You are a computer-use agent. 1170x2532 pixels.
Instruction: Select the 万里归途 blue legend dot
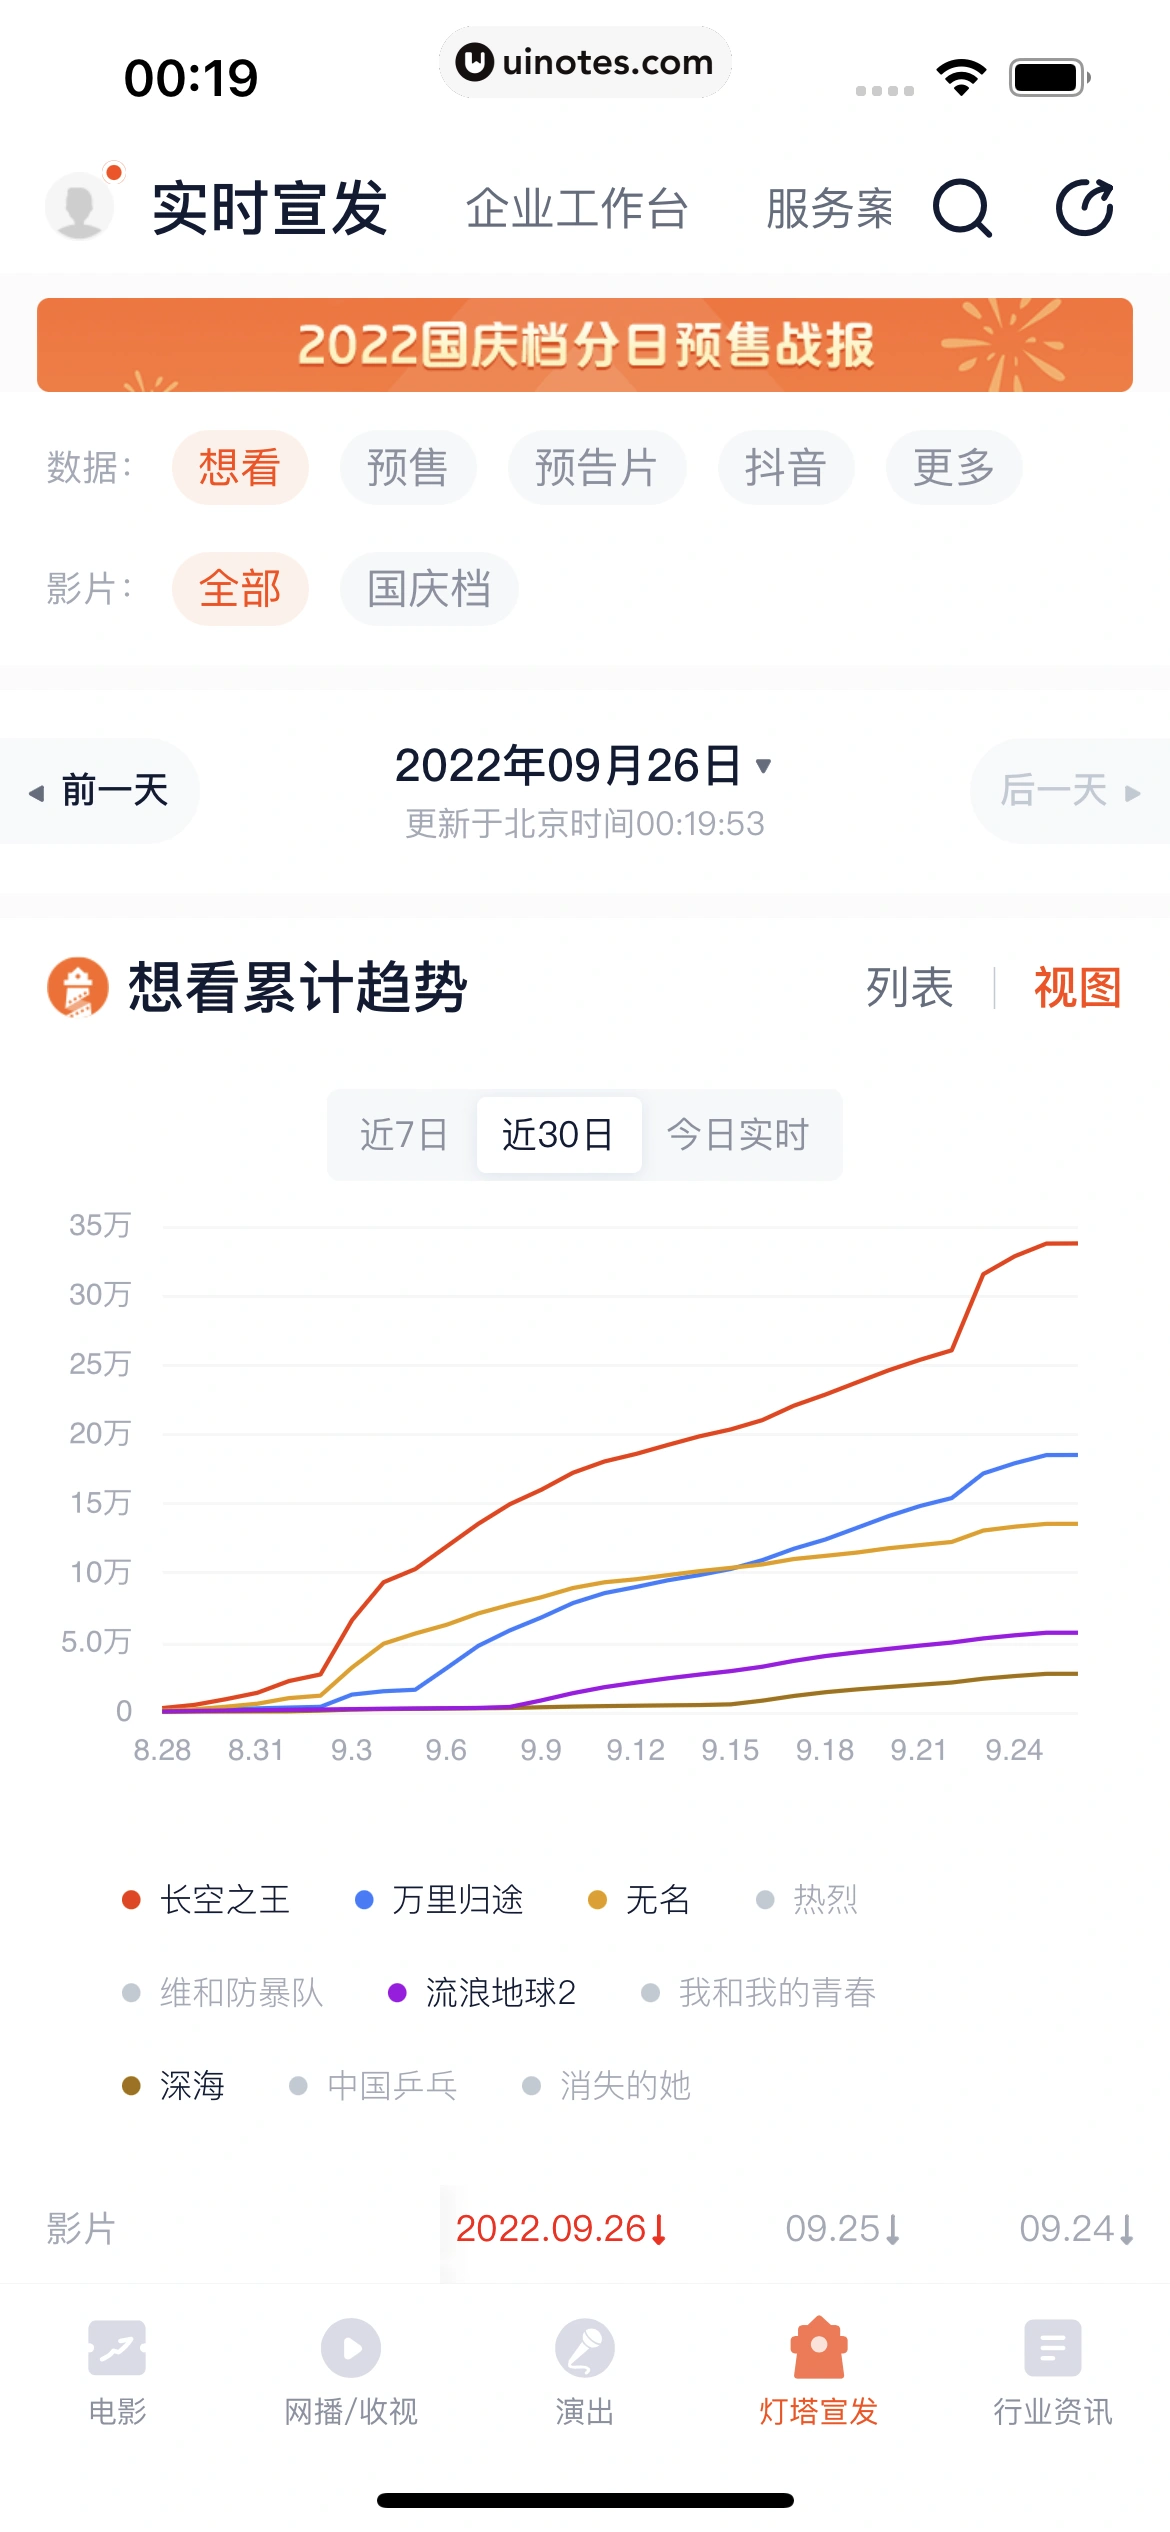point(364,1899)
